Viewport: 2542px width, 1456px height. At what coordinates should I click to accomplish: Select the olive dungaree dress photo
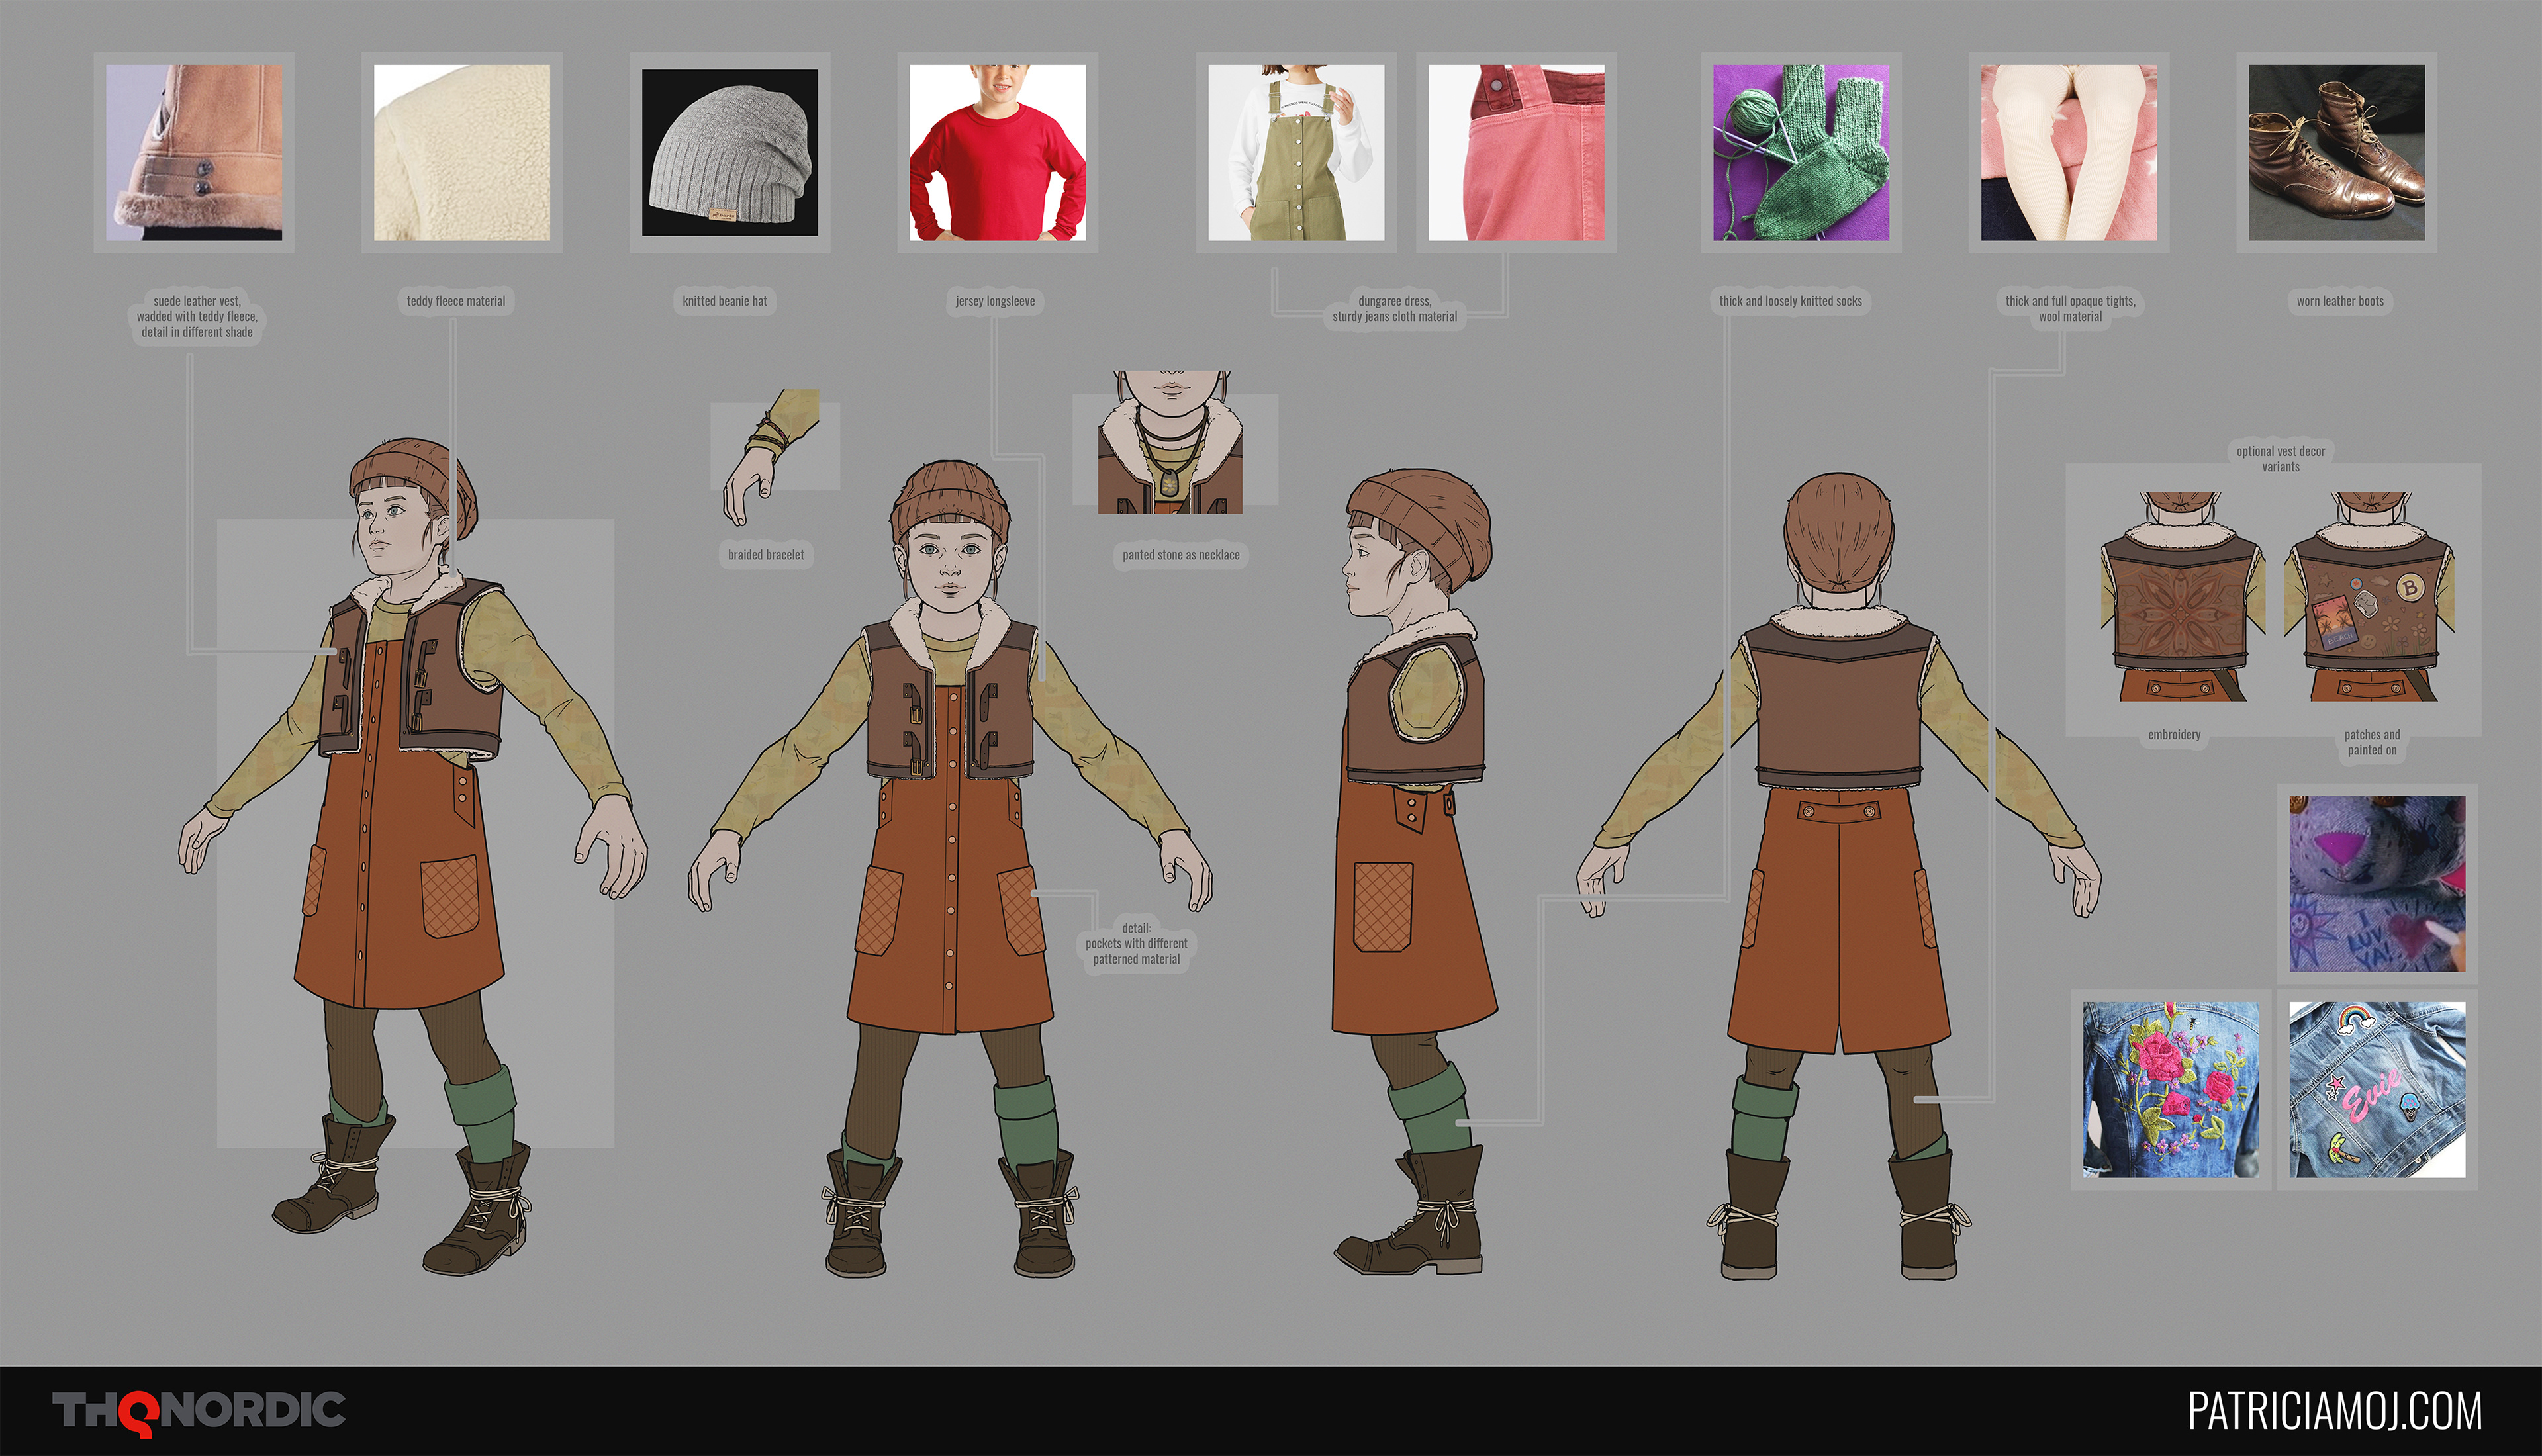pos(1296,152)
